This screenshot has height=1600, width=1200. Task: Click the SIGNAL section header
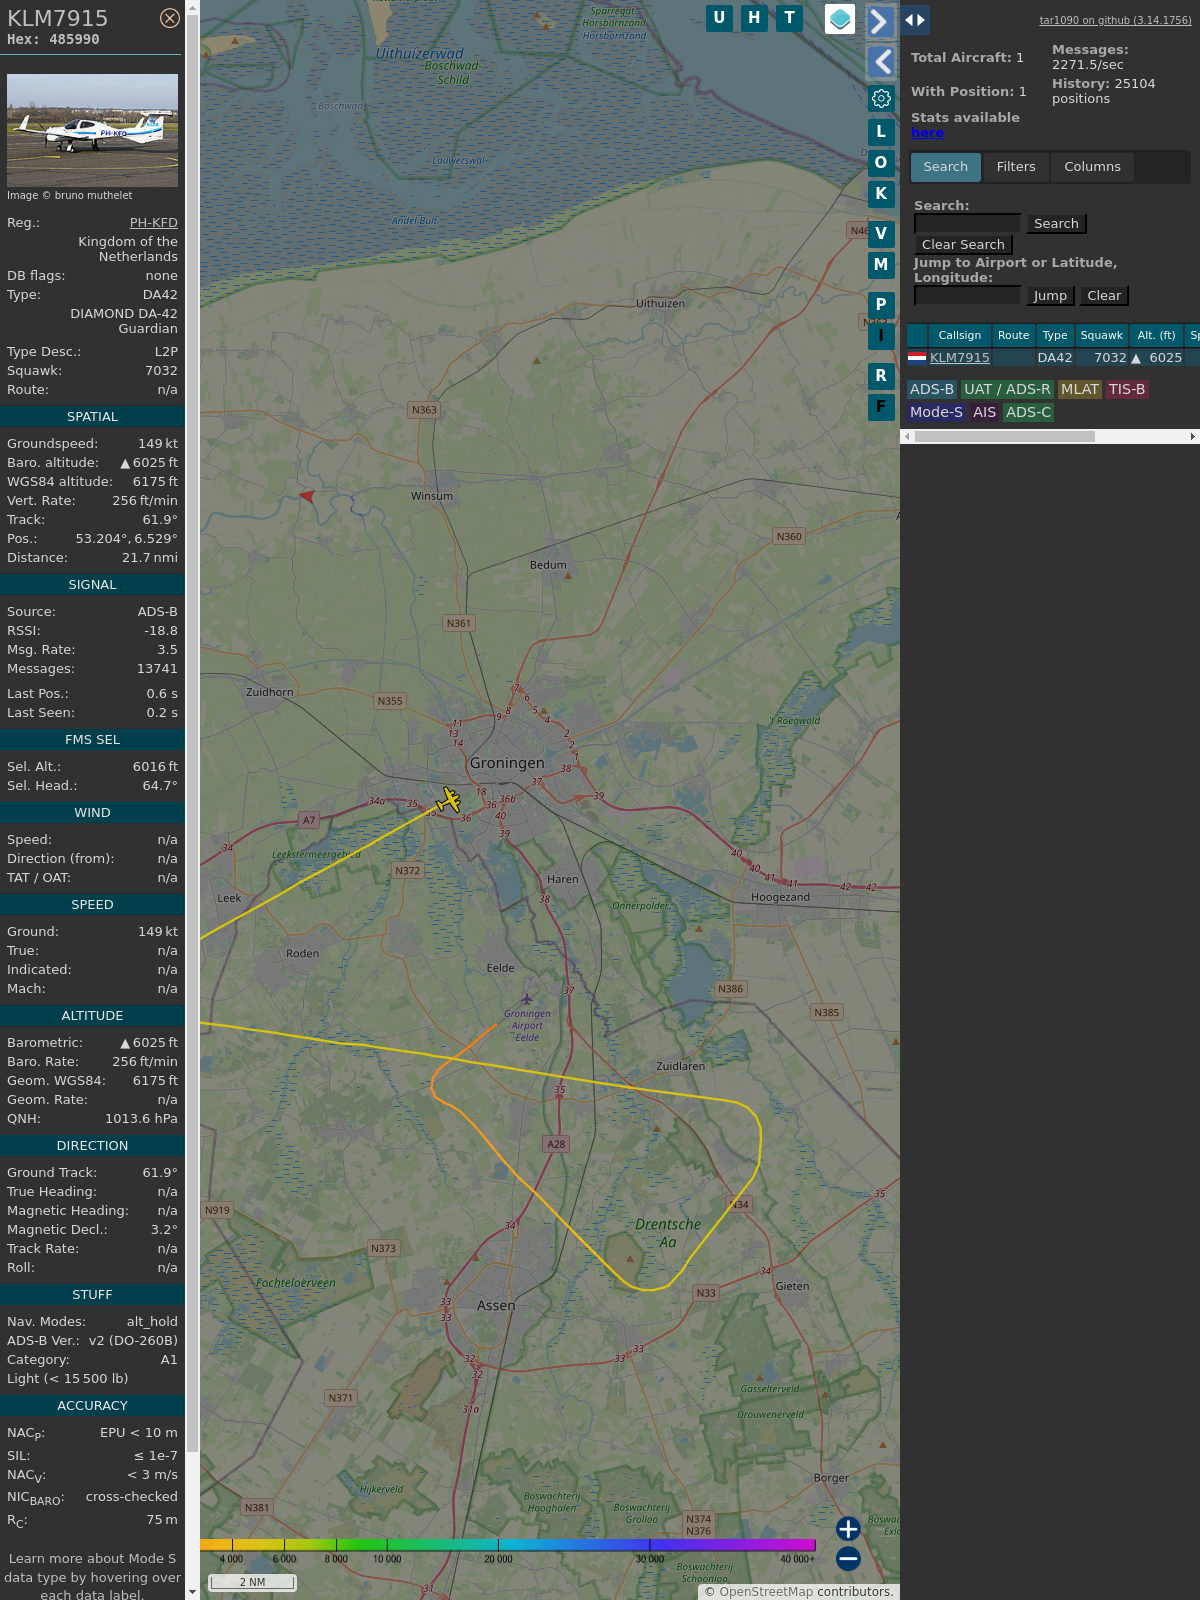click(92, 584)
